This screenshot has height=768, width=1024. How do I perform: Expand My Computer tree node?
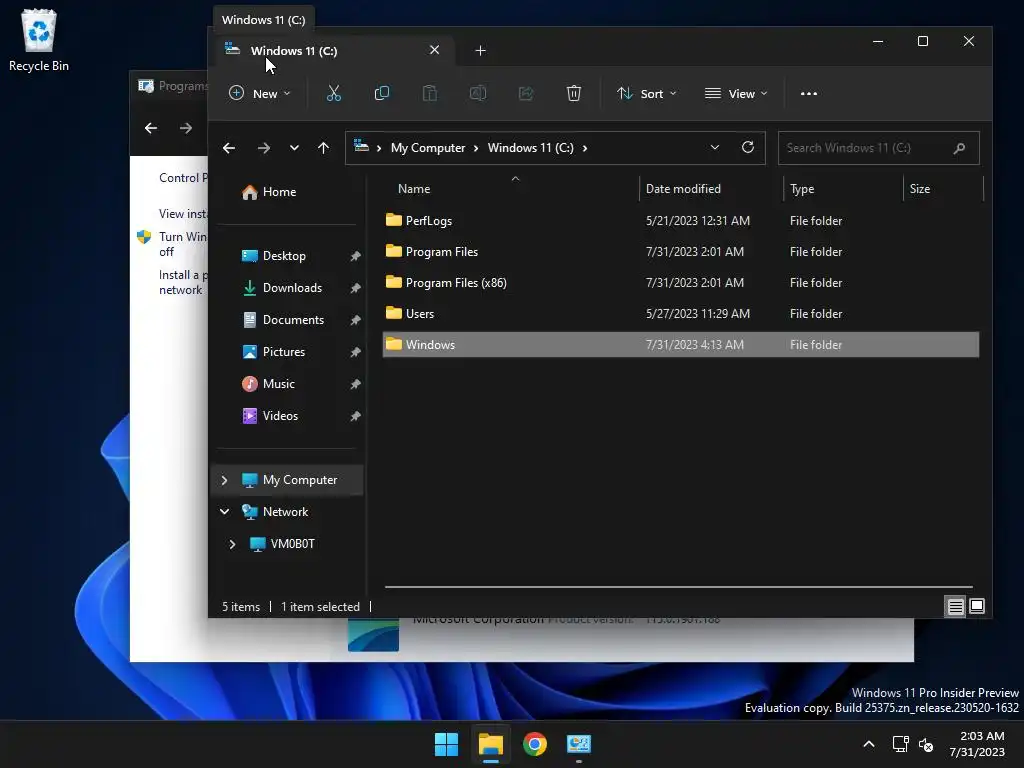[224, 480]
